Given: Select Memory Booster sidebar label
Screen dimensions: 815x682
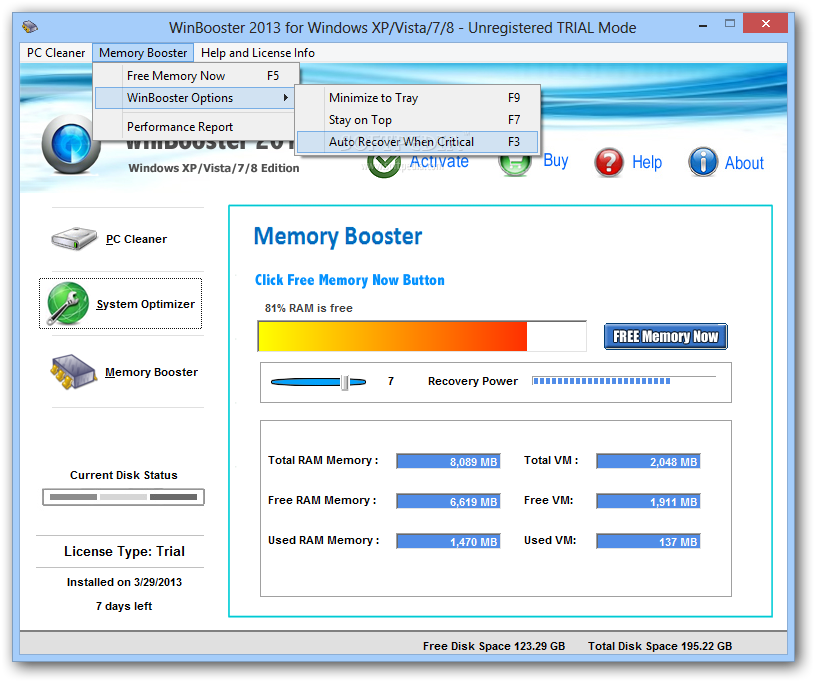Looking at the screenshot, I should (x=151, y=372).
